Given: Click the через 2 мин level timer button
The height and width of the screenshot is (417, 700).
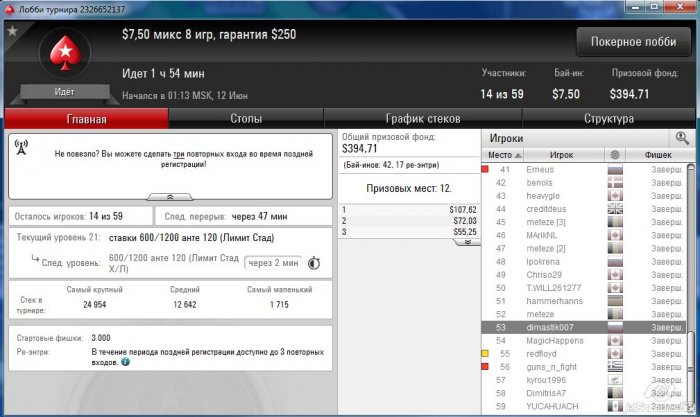Looking at the screenshot, I should pyautogui.click(x=273, y=263).
